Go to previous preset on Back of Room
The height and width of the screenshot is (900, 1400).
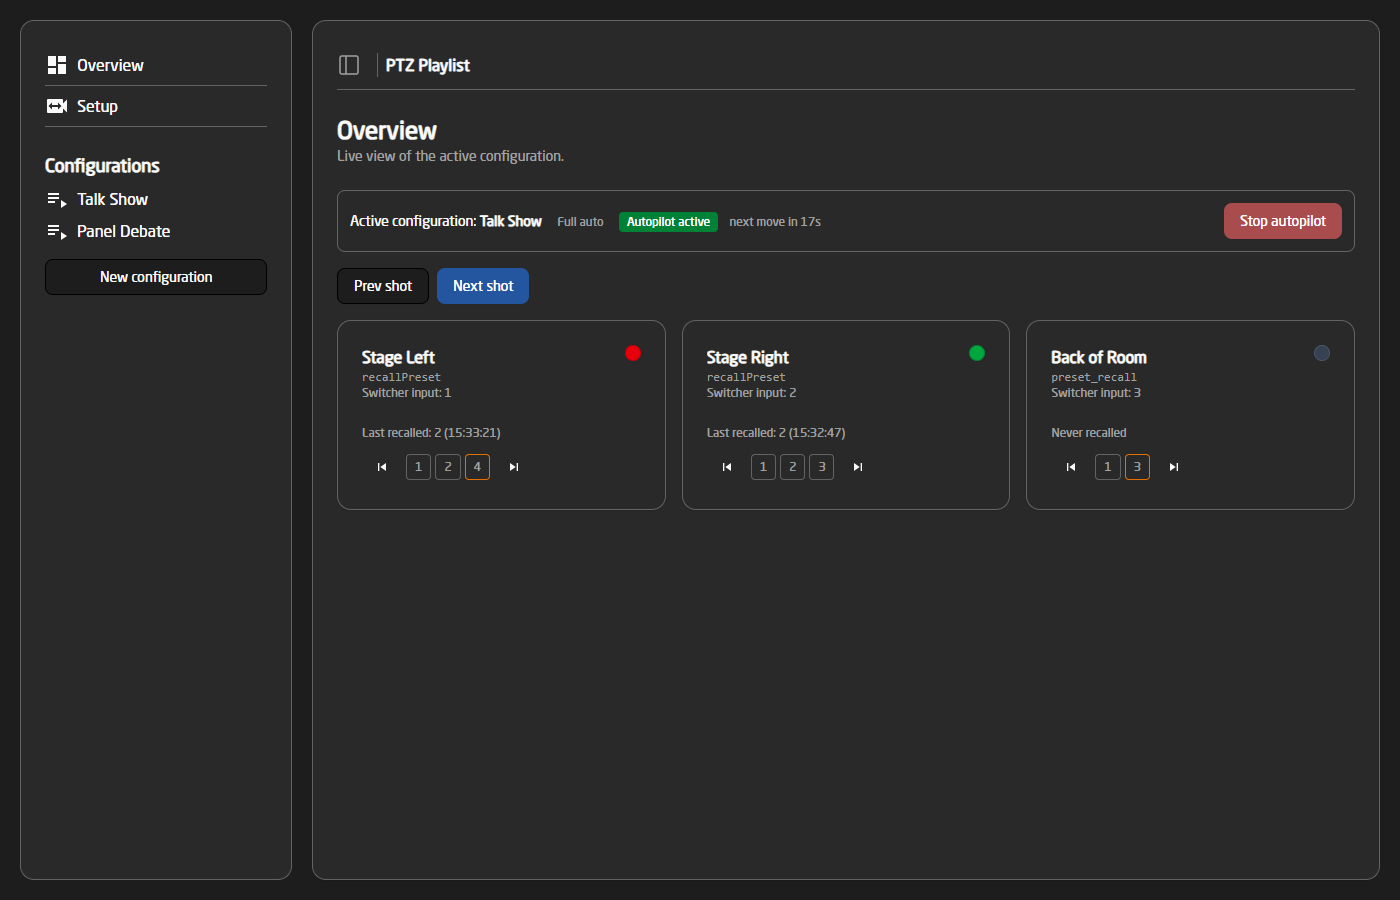tap(1071, 467)
